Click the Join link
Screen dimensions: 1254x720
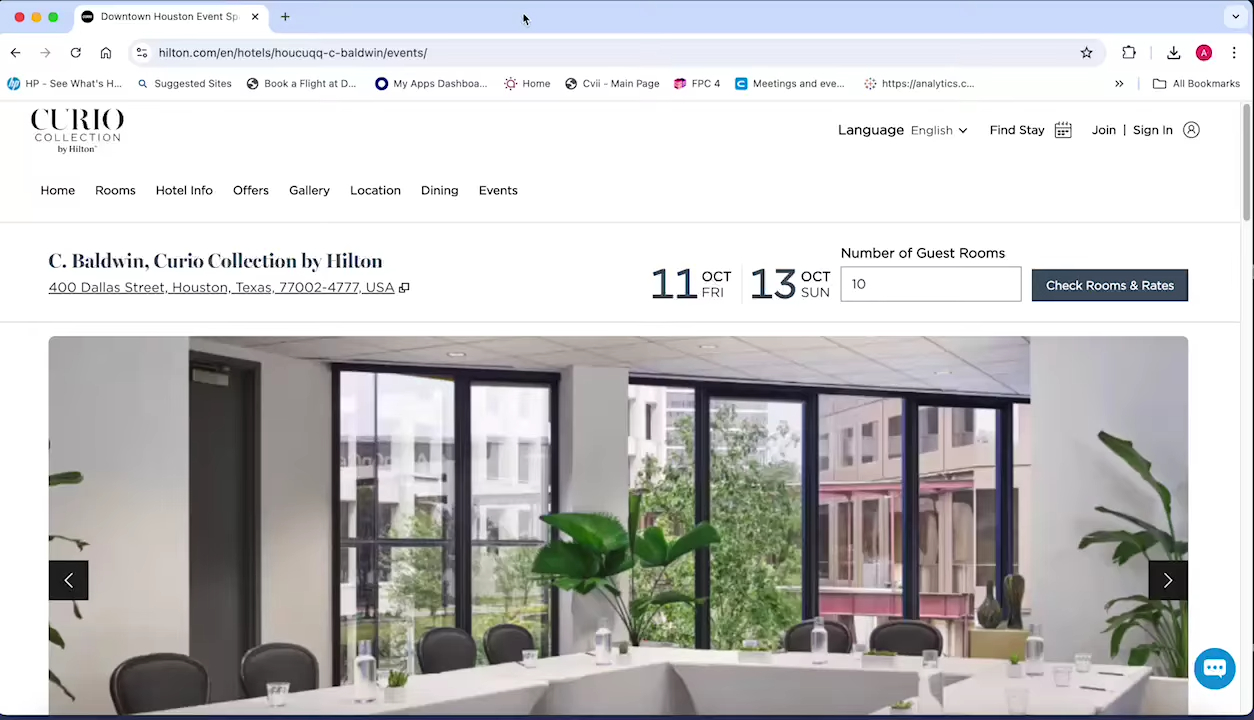pyautogui.click(x=1104, y=130)
